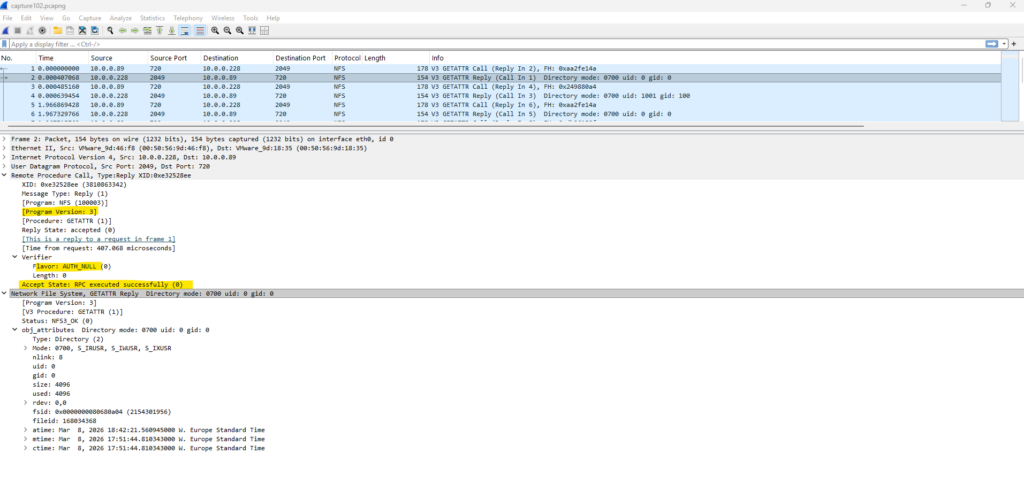Open the Go menu
This screenshot has height=477, width=1024.
pyautogui.click(x=66, y=18)
